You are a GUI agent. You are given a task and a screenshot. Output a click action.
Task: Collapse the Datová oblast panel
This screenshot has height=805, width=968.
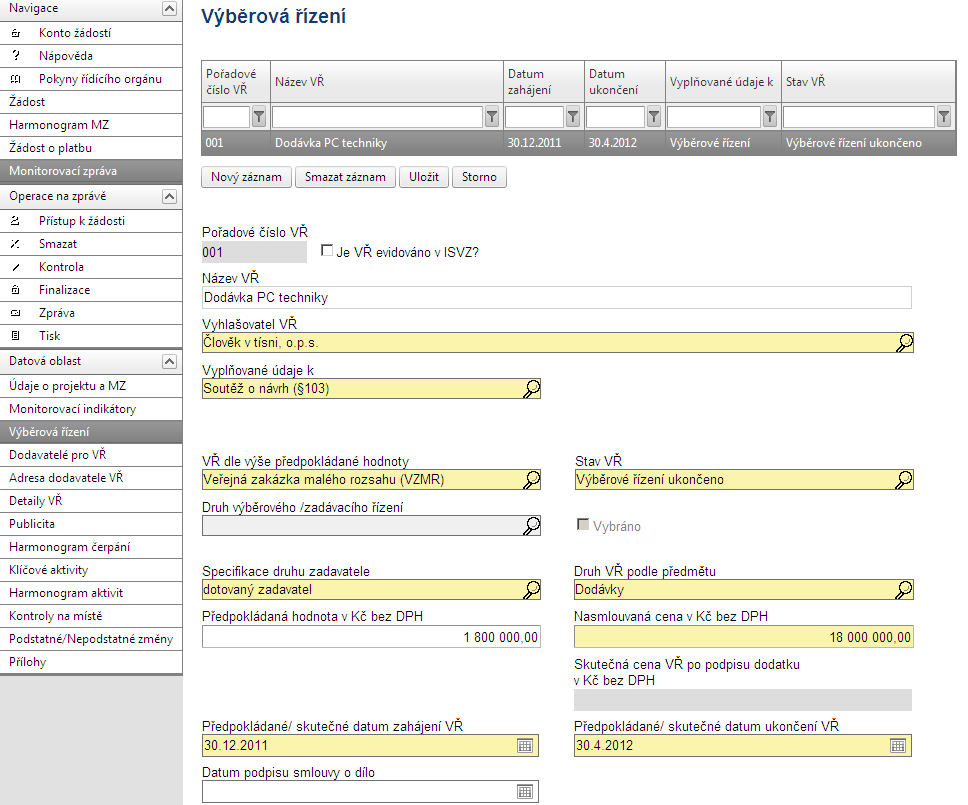pos(169,361)
